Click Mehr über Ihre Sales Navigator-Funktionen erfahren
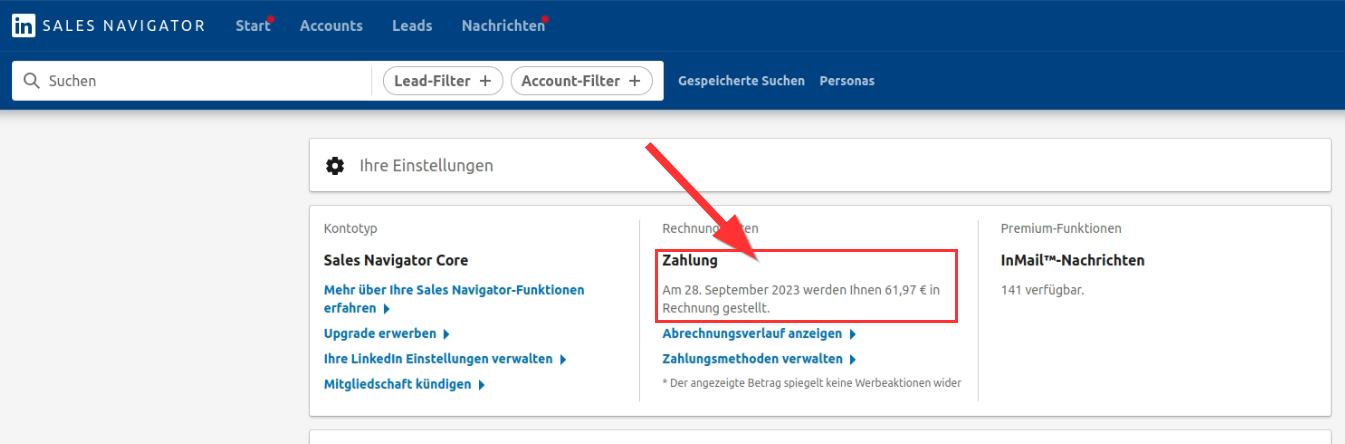The image size is (1345, 444). (454, 299)
